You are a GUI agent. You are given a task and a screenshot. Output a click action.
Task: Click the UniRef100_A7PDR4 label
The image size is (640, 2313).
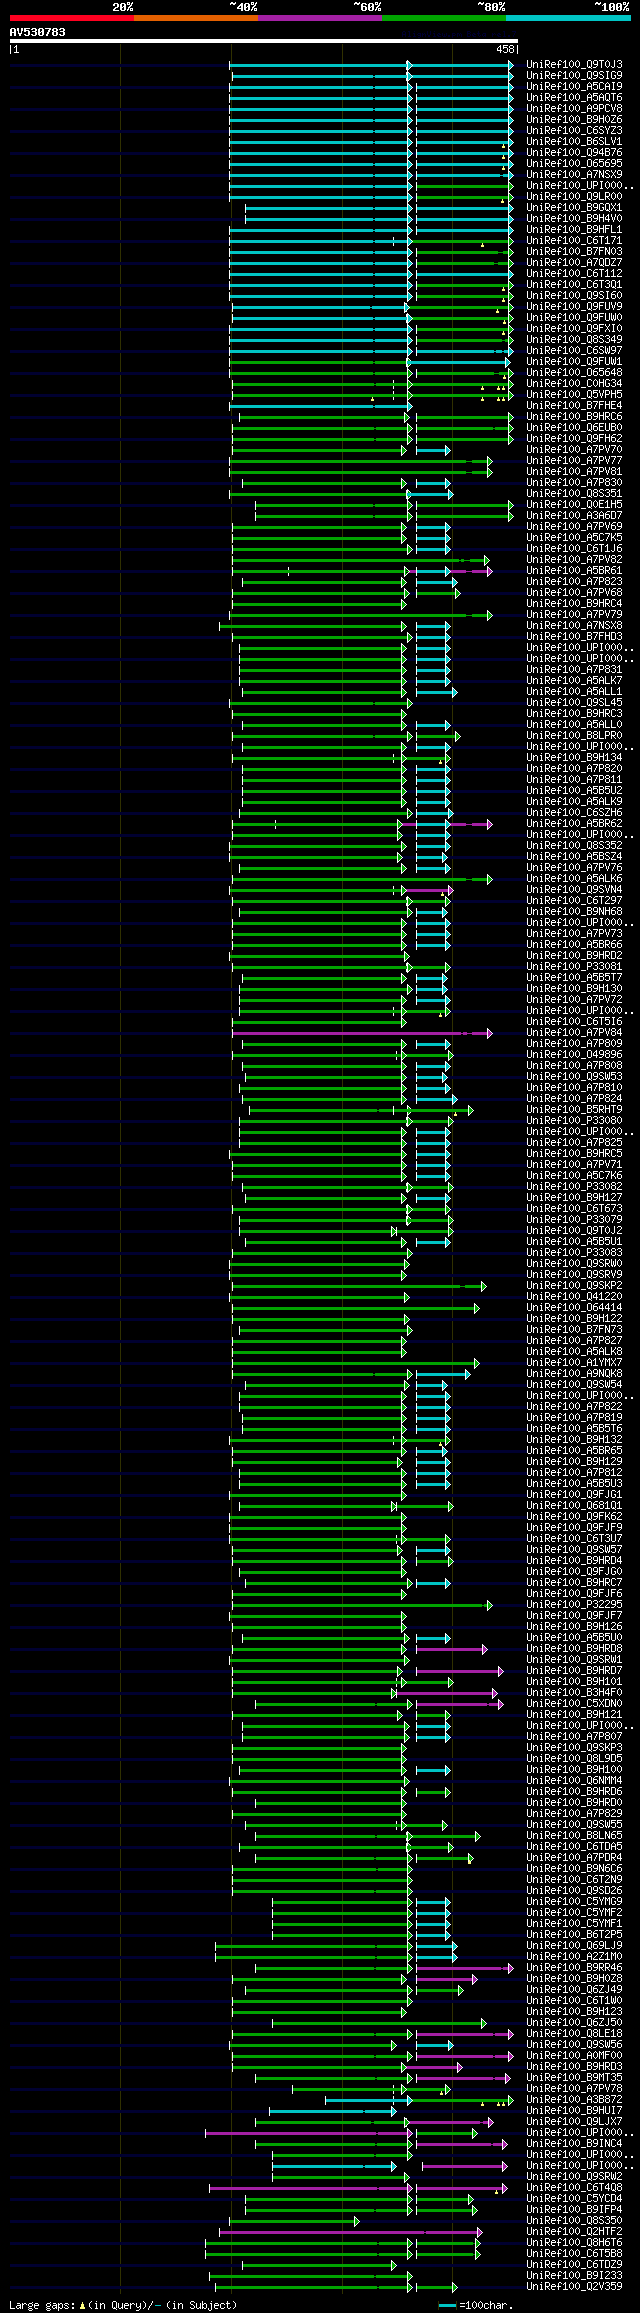pyautogui.click(x=574, y=1857)
